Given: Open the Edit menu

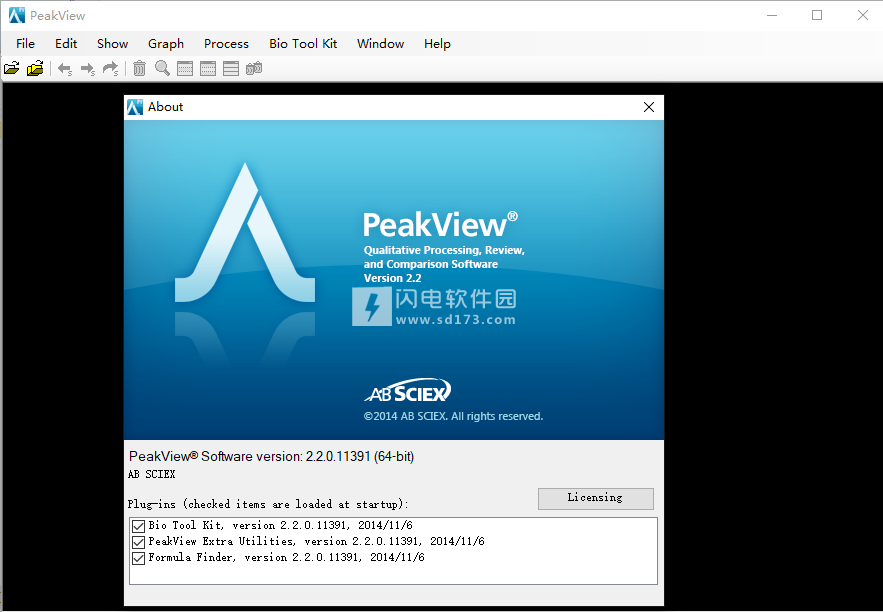Looking at the screenshot, I should tap(66, 43).
